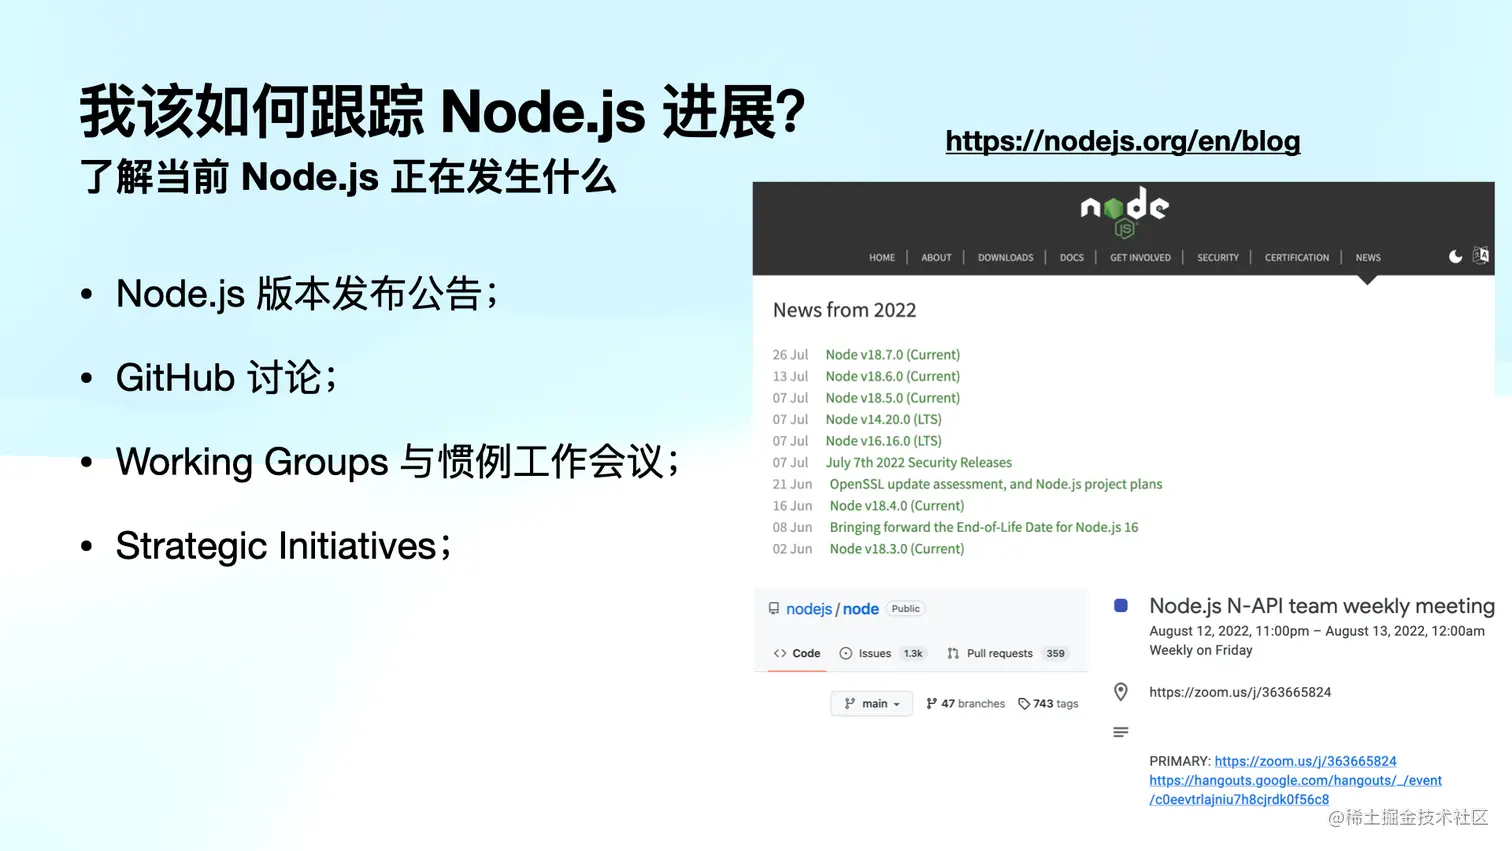This screenshot has height=851, width=1512.
Task: Open End-of-Life Date for Node.js 16 post
Action: click(983, 527)
